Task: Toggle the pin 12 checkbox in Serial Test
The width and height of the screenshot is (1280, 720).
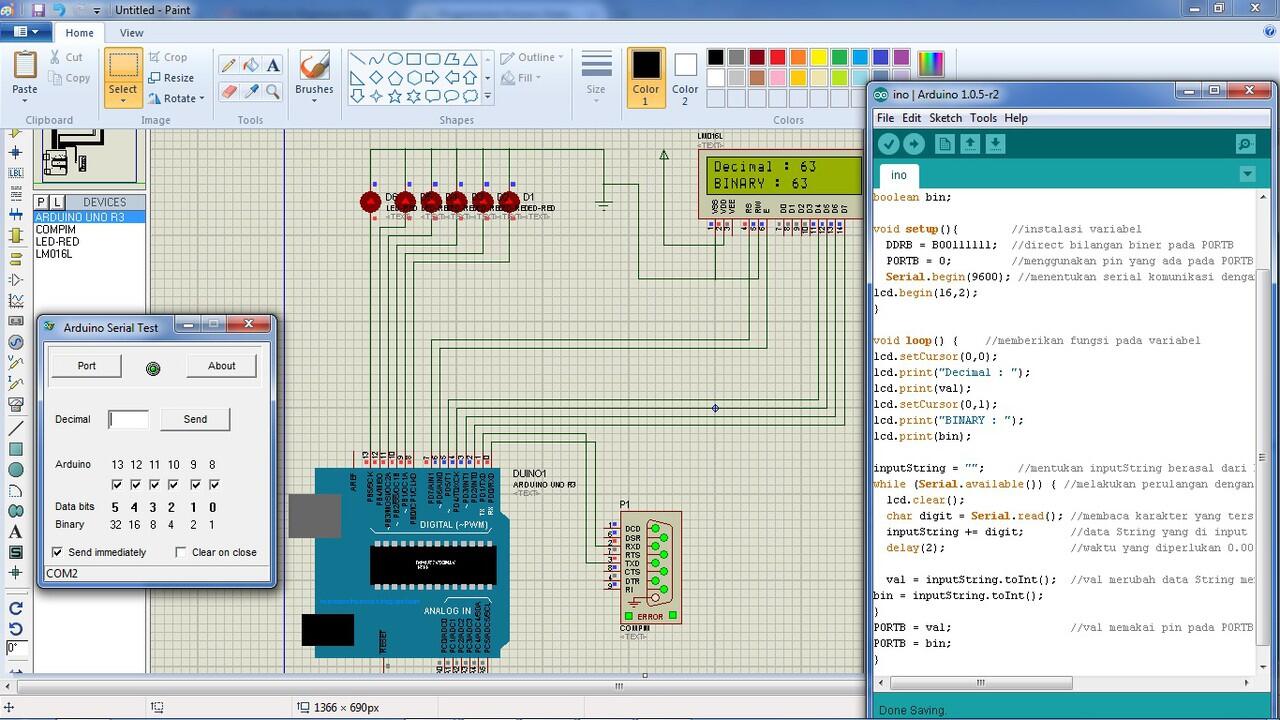Action: (x=136, y=485)
